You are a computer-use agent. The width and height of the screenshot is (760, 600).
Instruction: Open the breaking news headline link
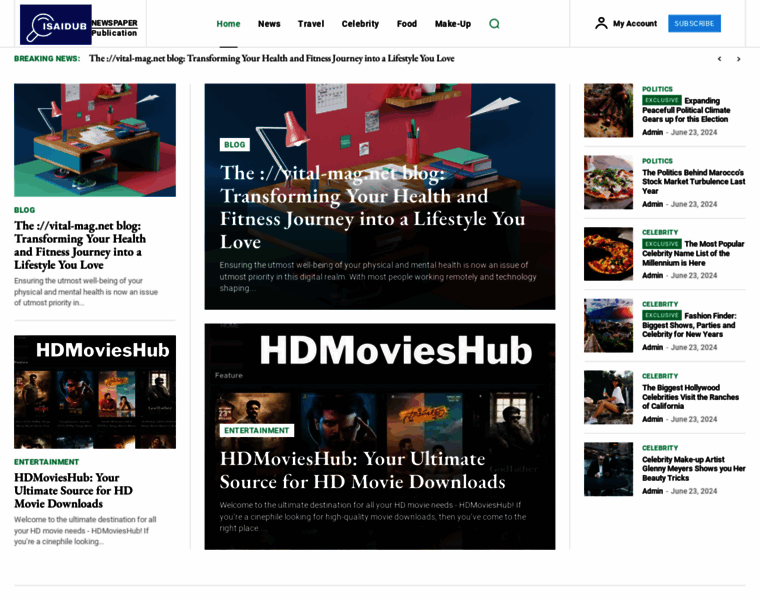pyautogui.click(x=271, y=59)
